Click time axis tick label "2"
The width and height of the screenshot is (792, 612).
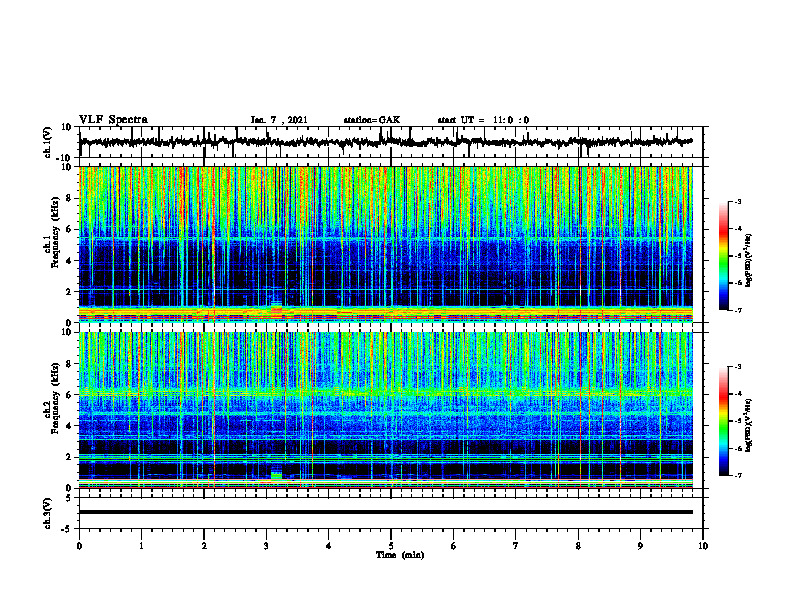point(204,546)
